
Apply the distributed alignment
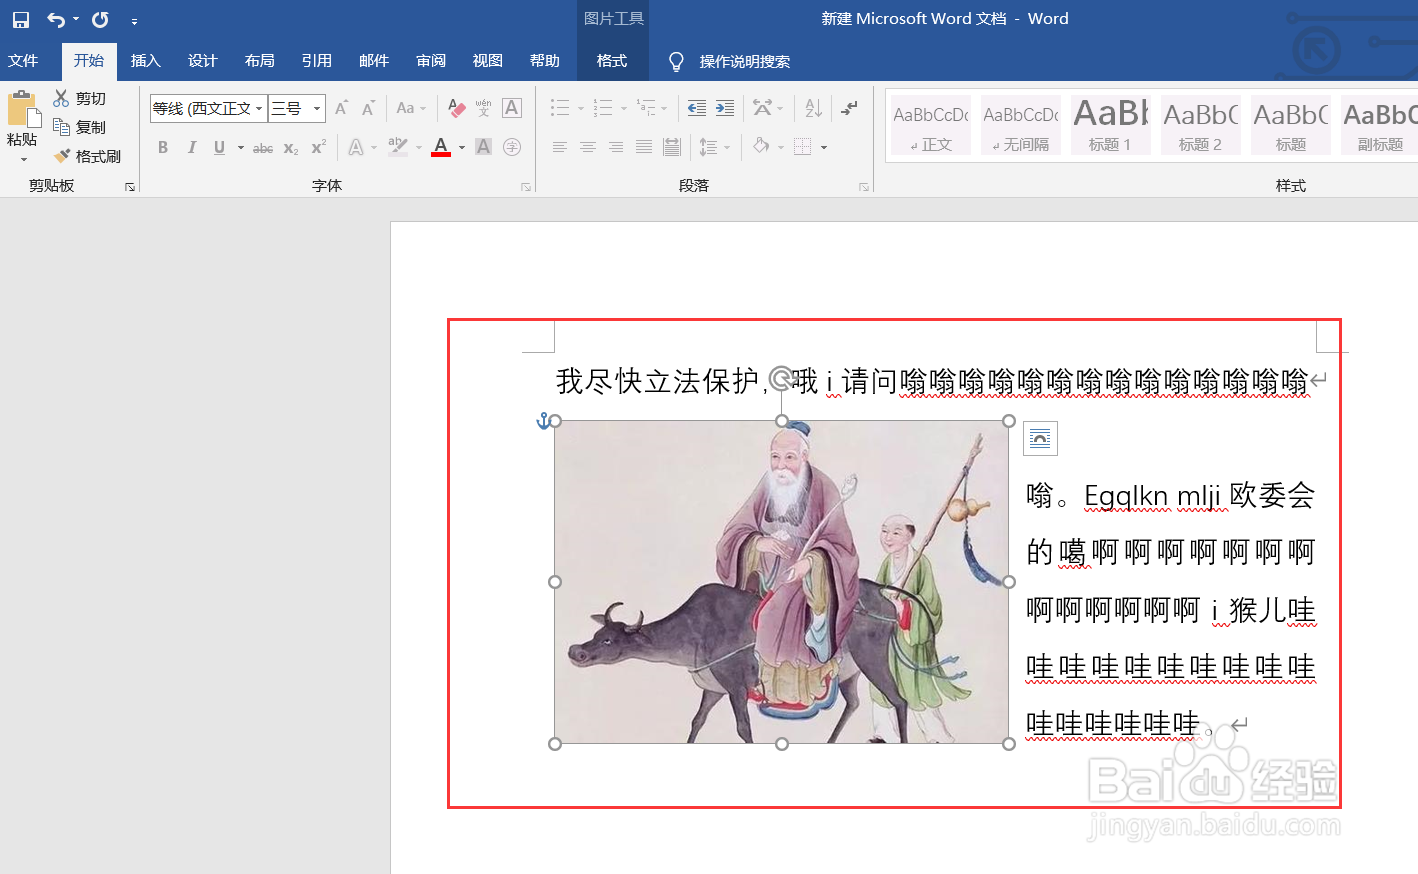click(672, 147)
